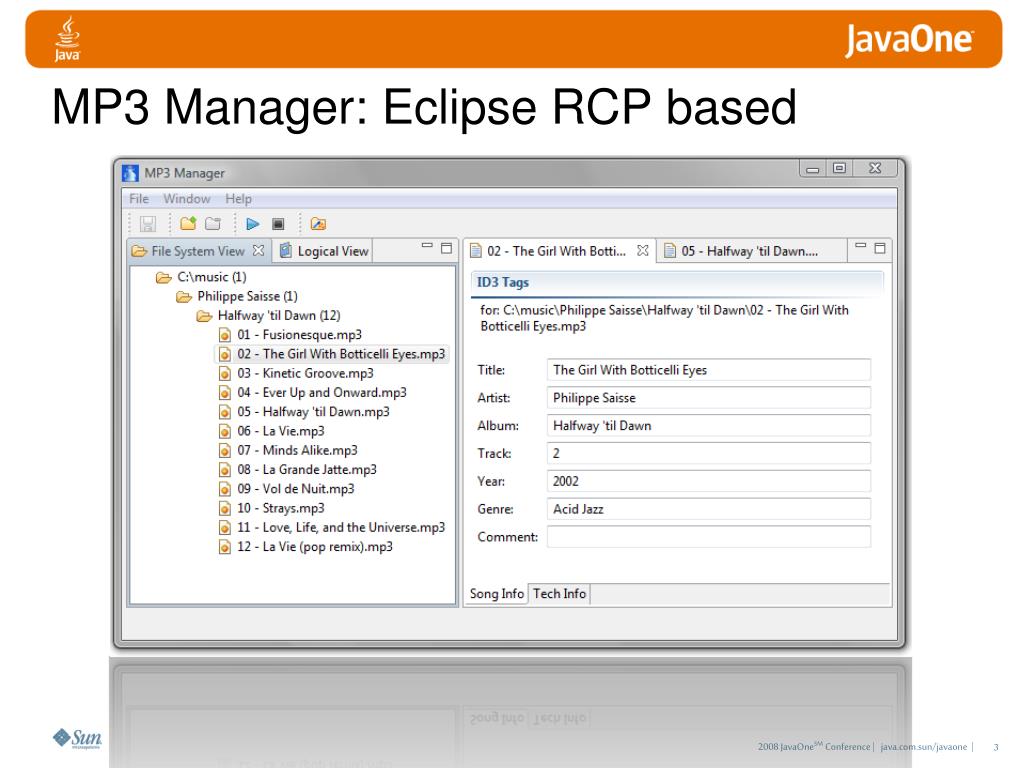Switch to the Song Info tab

point(496,594)
